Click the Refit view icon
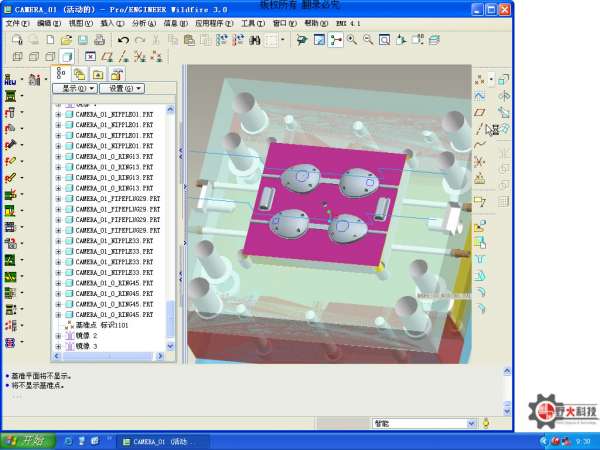The width and height of the screenshot is (600, 450). tap(384, 40)
